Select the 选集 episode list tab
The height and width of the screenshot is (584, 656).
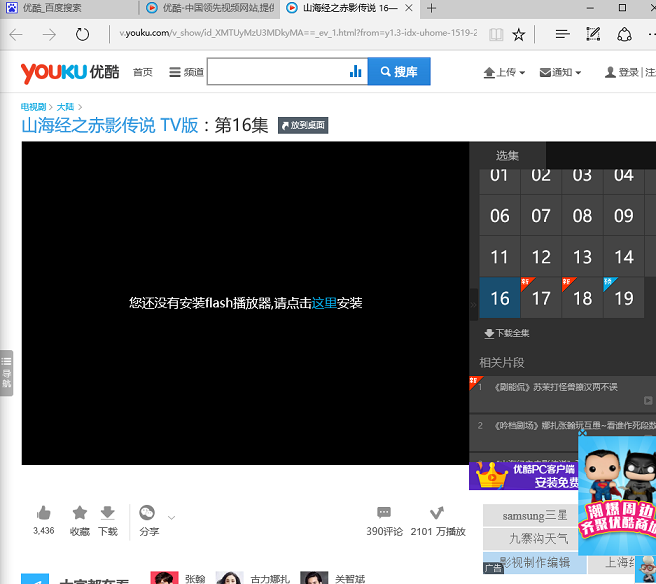coord(507,155)
